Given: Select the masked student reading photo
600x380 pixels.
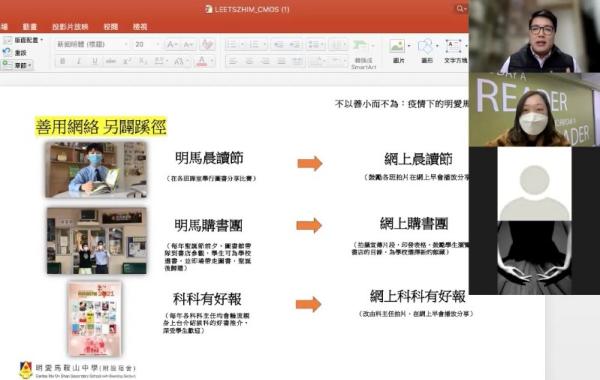Looking at the screenshot, I should (96, 170).
